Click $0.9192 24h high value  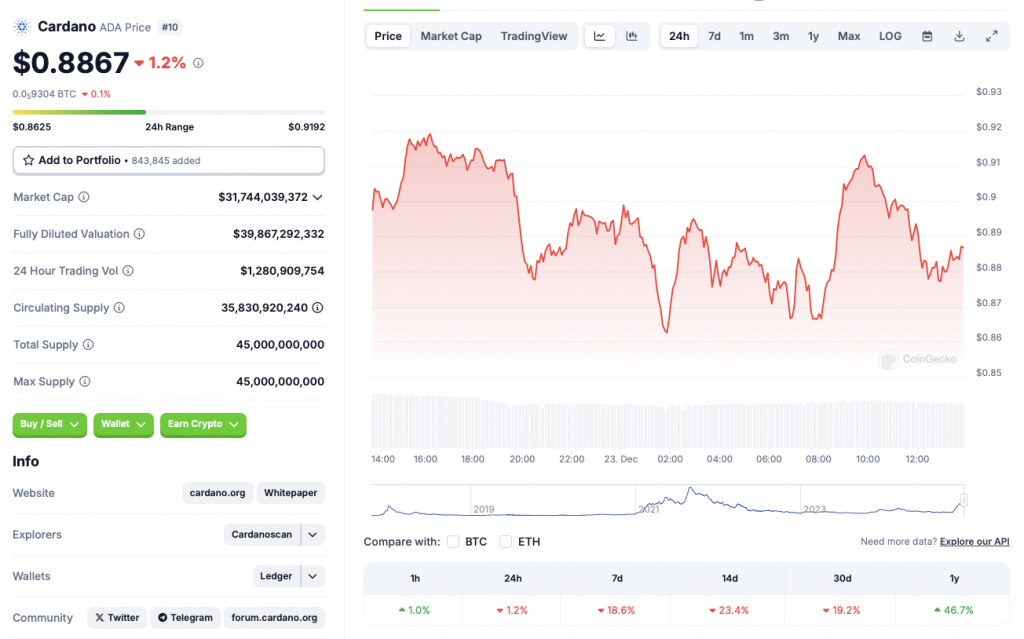pos(306,127)
